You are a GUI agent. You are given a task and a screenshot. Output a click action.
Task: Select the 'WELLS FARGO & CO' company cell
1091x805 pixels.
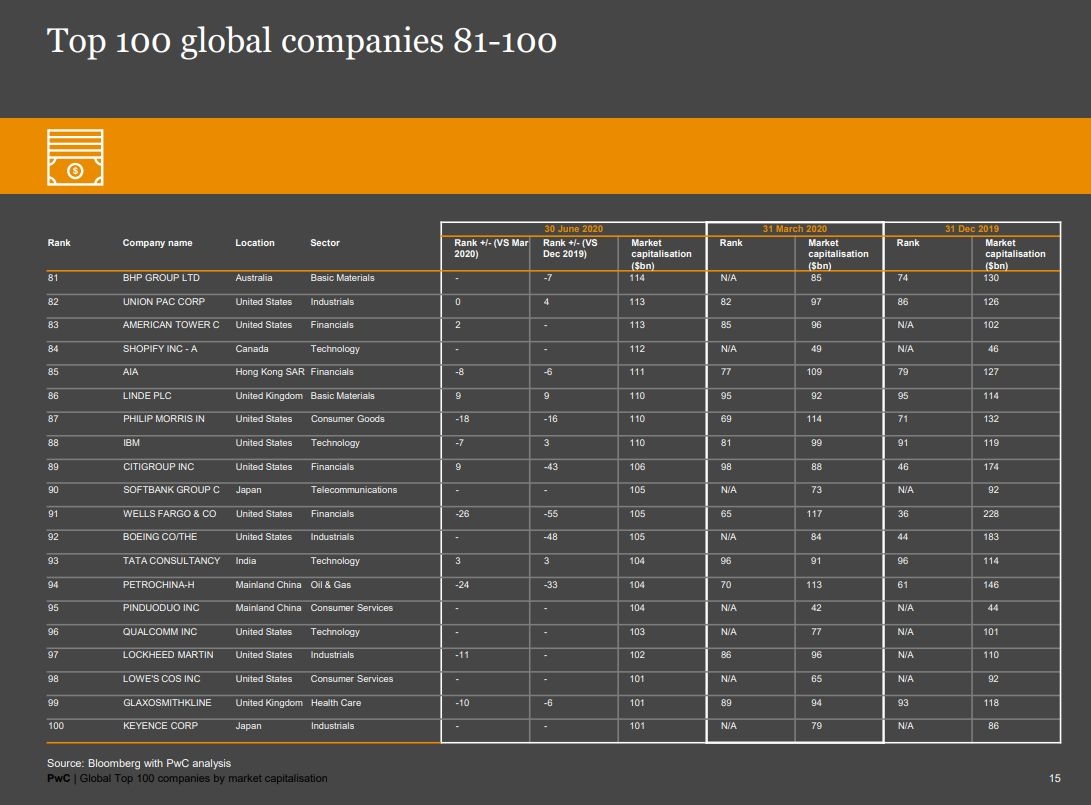[170, 513]
